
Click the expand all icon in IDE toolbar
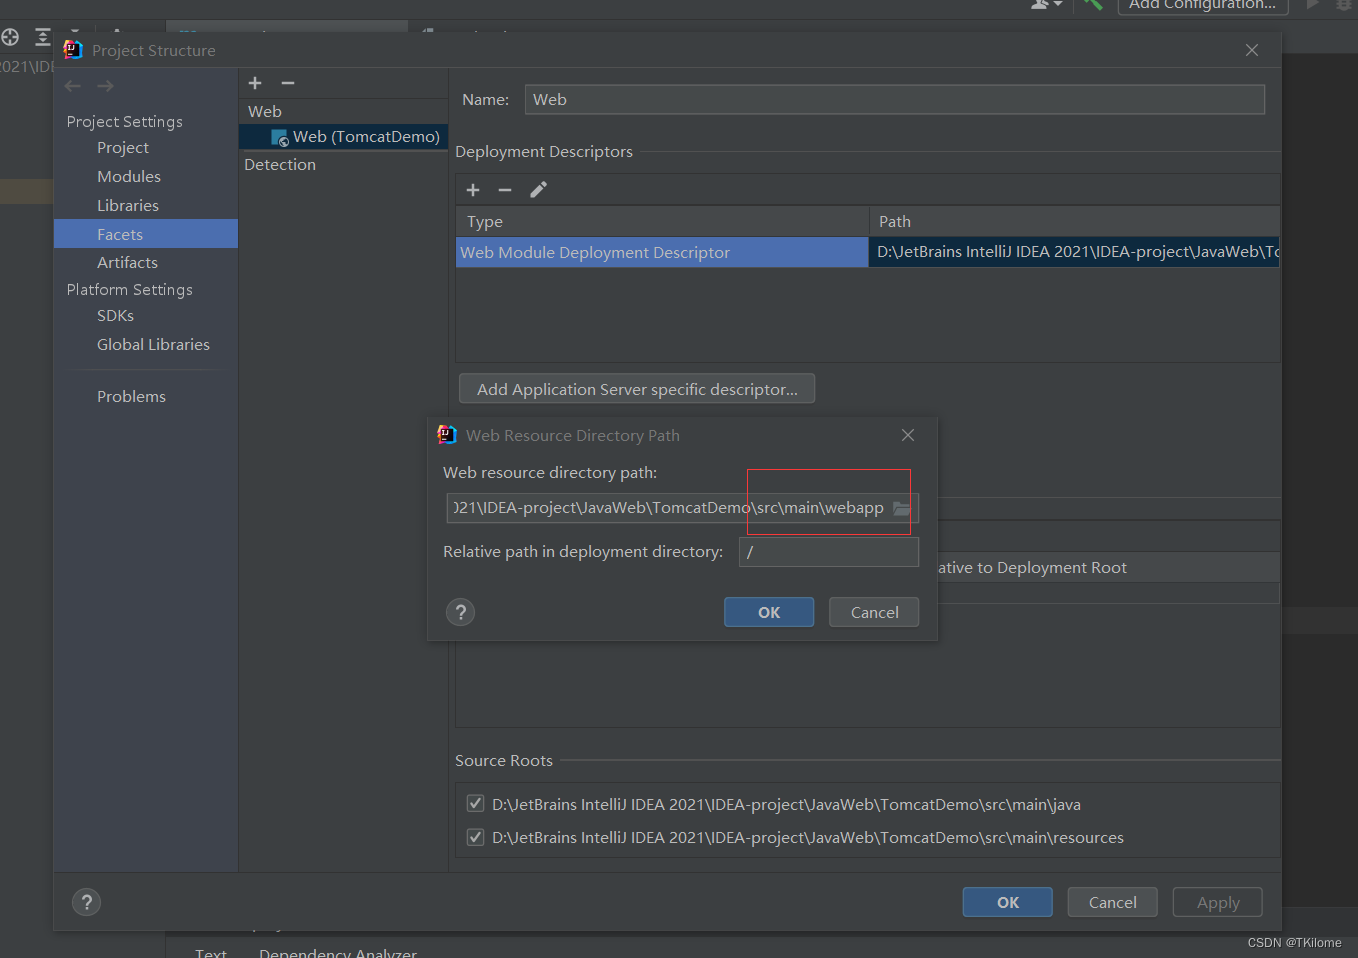coord(43,37)
